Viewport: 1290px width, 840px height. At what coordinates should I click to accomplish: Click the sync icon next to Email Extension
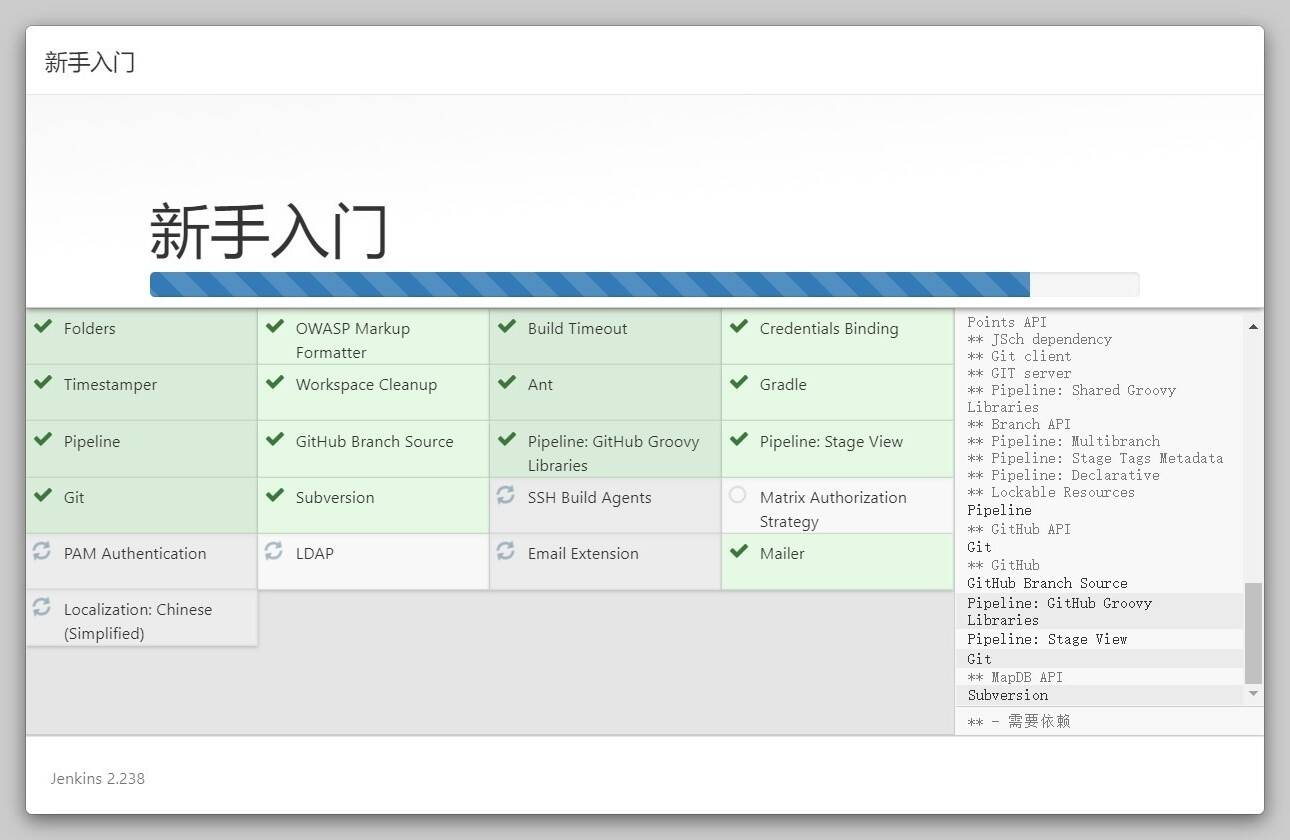coord(506,552)
